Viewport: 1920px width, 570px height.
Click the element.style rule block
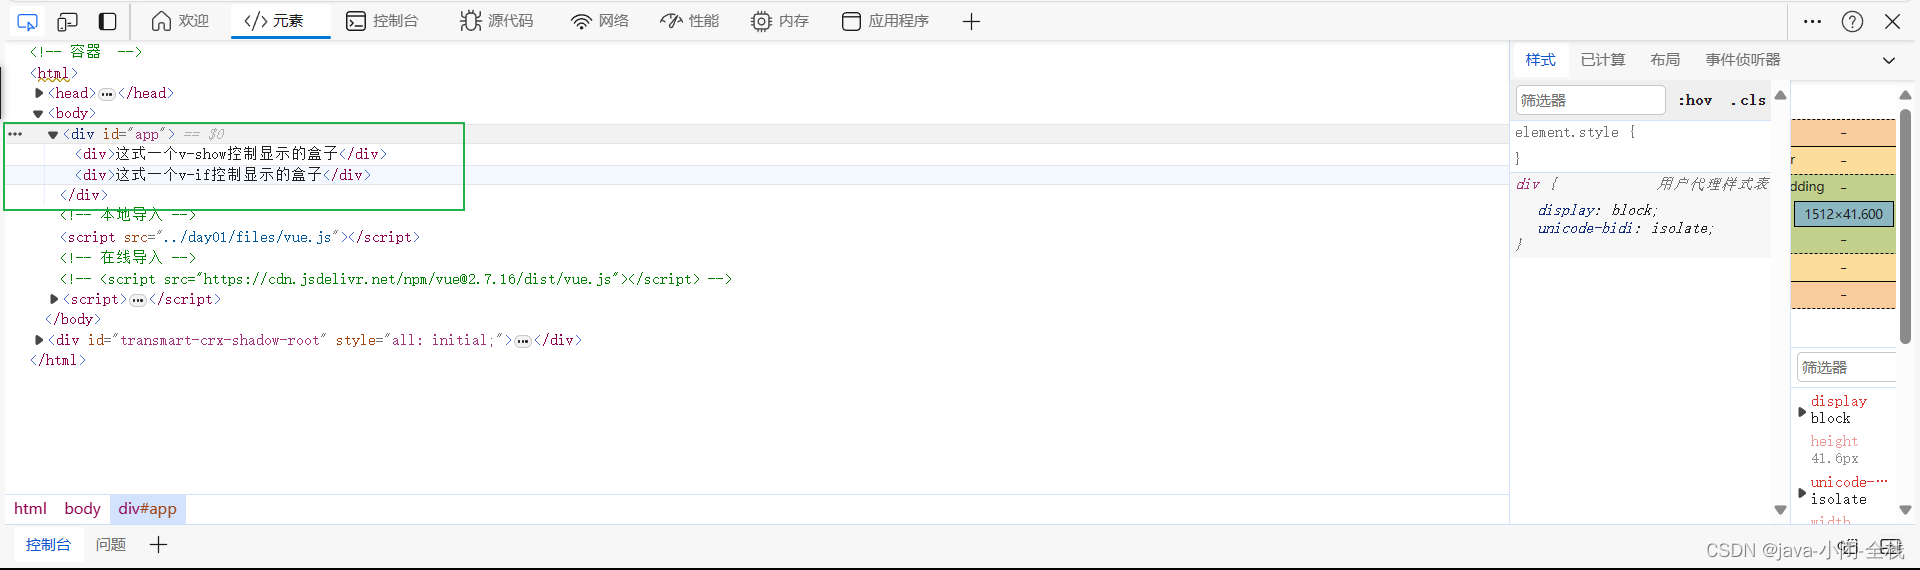click(1640, 145)
